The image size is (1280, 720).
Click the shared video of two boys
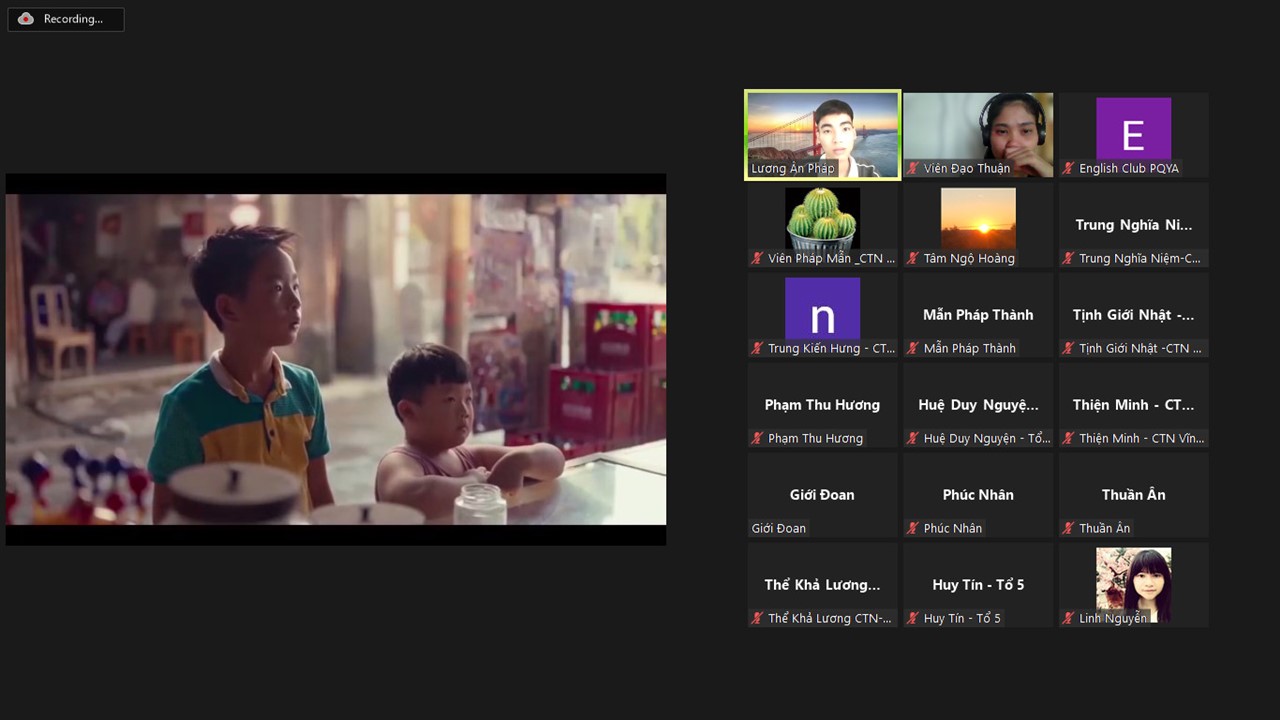(336, 359)
